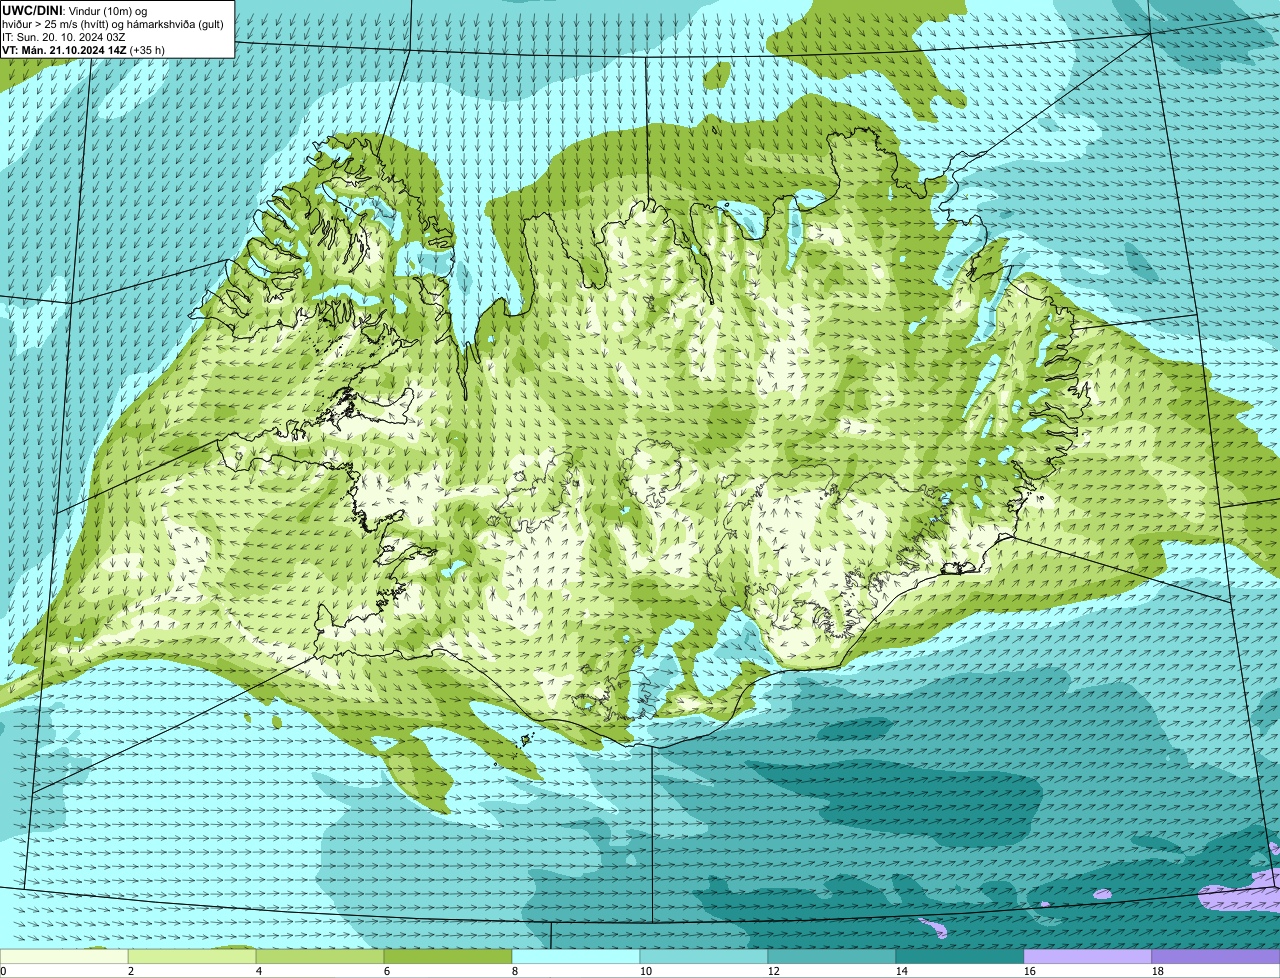Click the legend scale label "12"
Screen dimensions: 1280x978
(774, 971)
